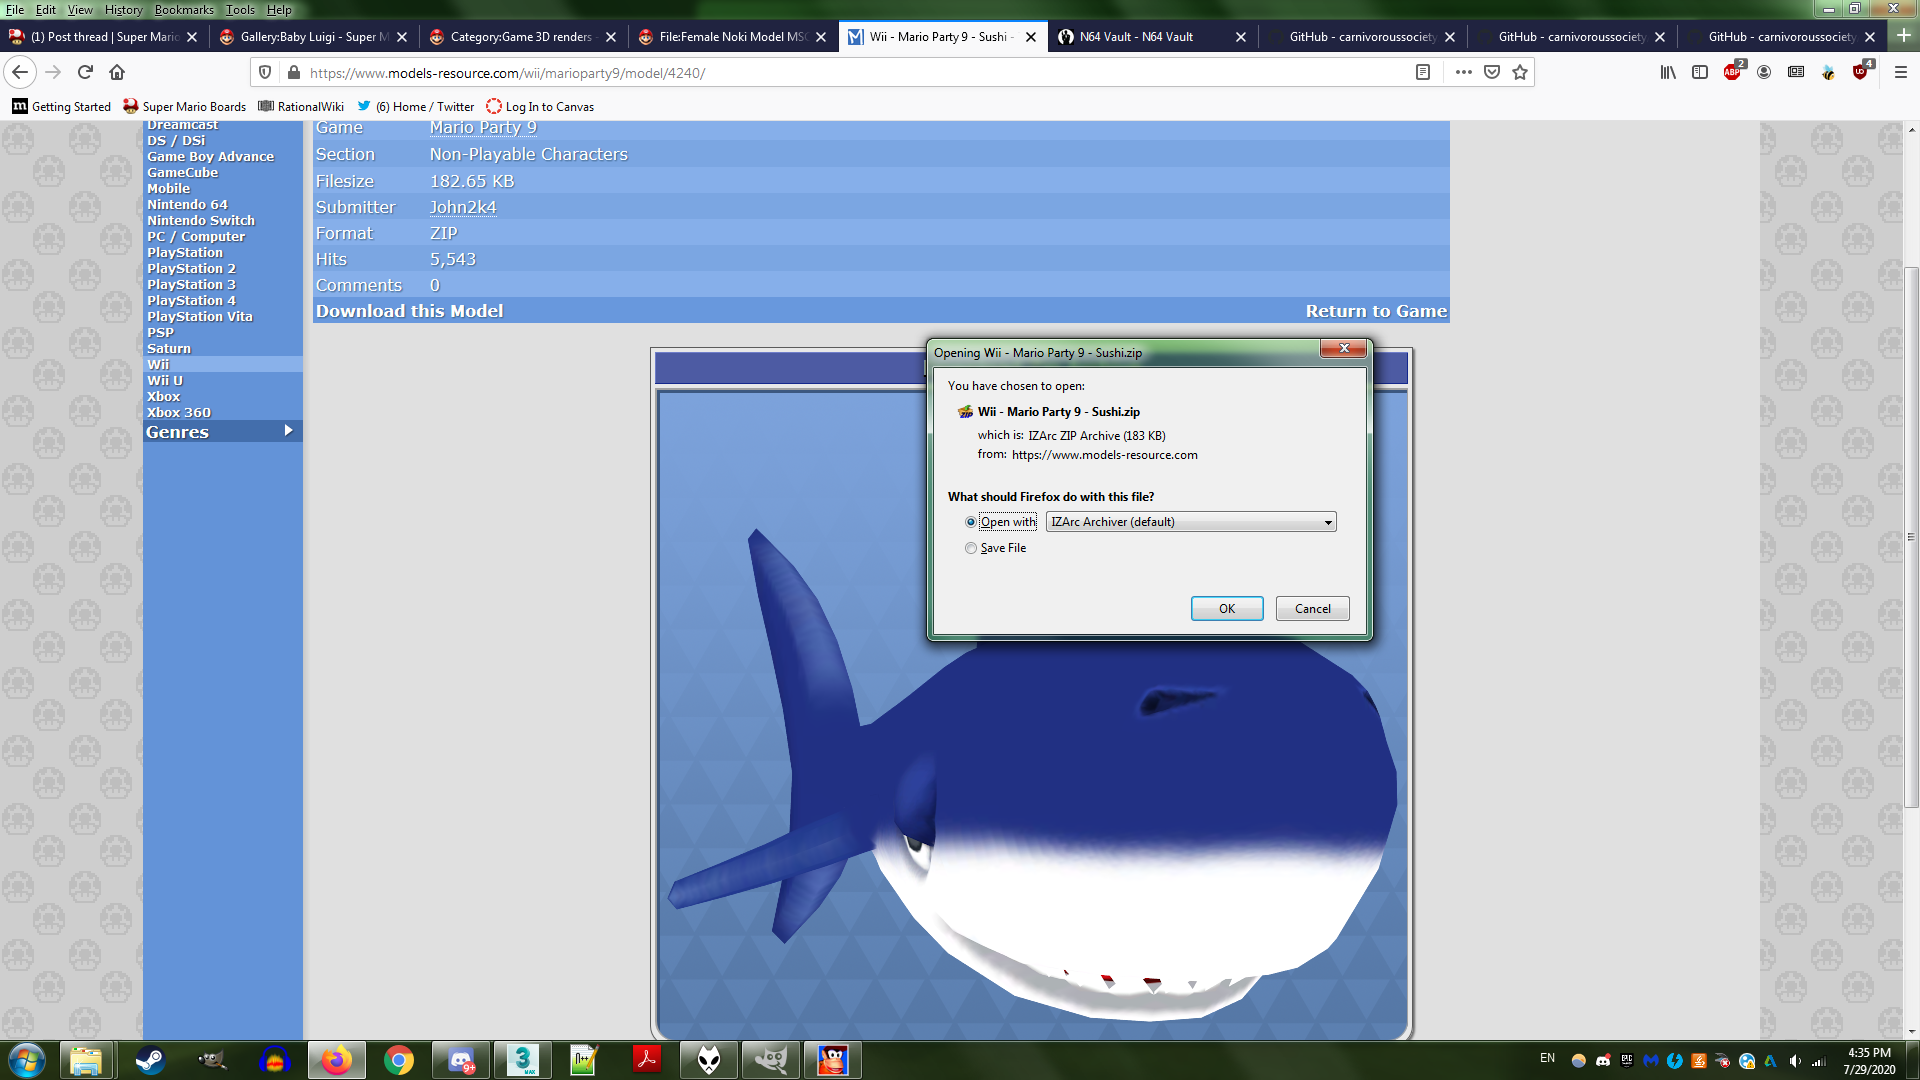1920x1080 pixels.
Task: Confirm download dialog with OK
Action: pos(1227,608)
